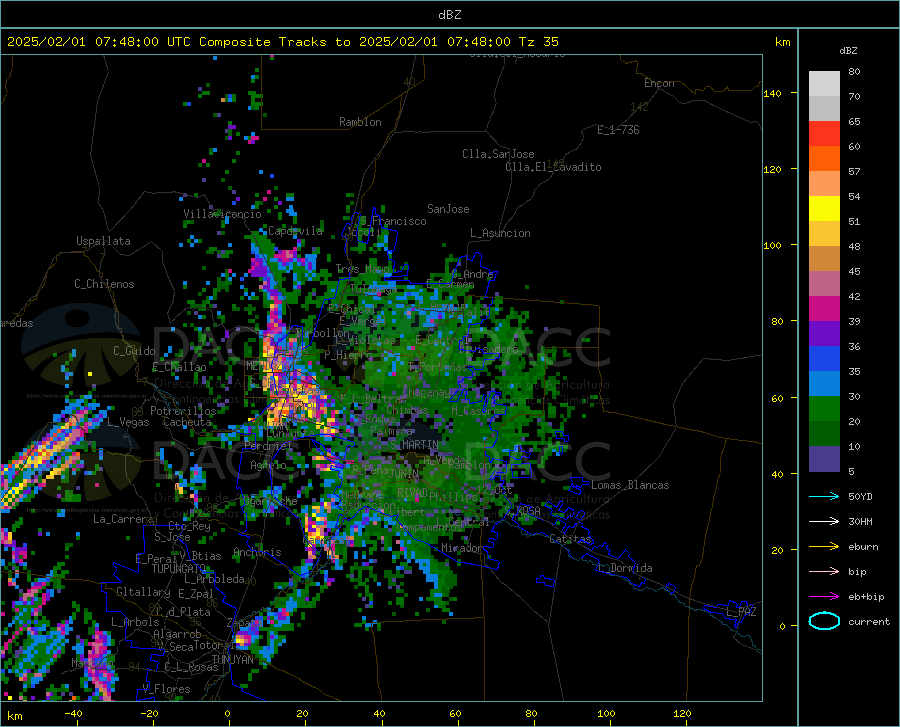Click the cyan current ellipse legend icon
Image resolution: width=900 pixels, height=727 pixels.
[824, 621]
